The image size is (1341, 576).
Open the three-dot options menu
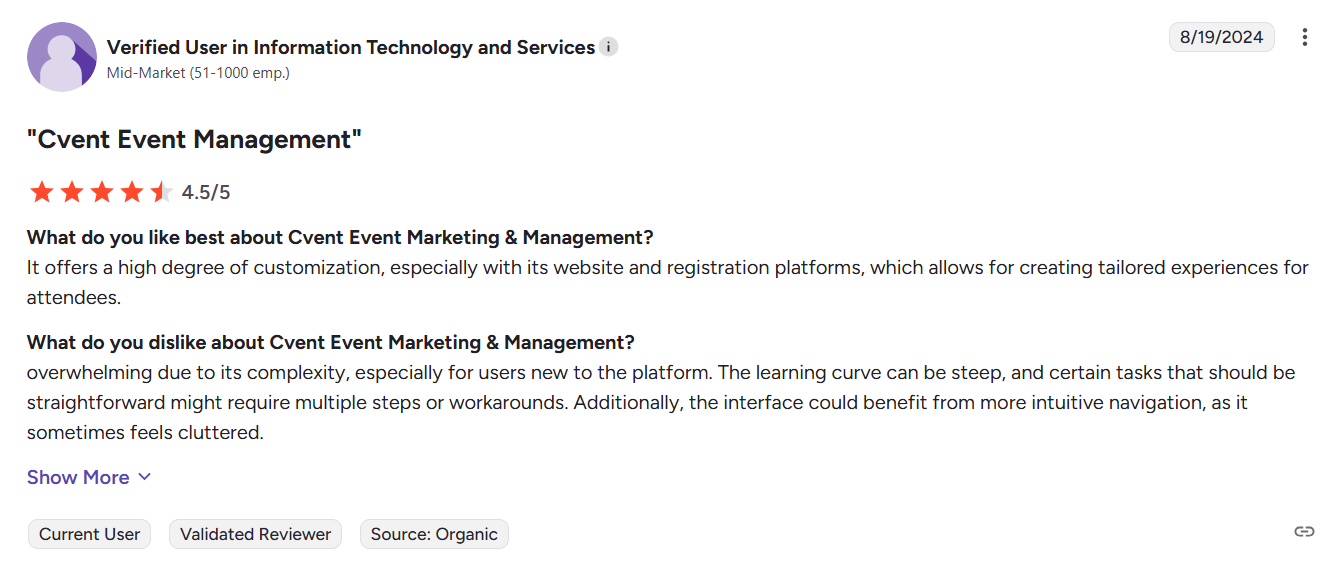1304,38
